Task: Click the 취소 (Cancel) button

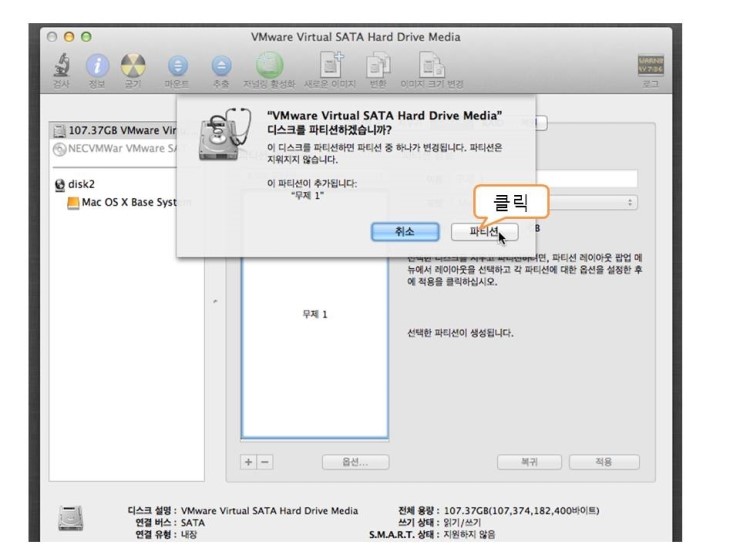Action: [405, 232]
